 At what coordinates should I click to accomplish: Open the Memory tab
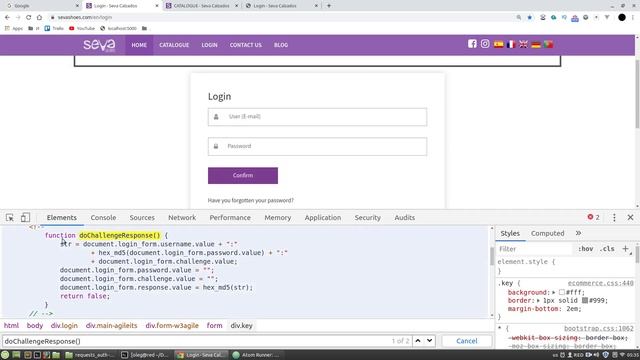[278, 218]
